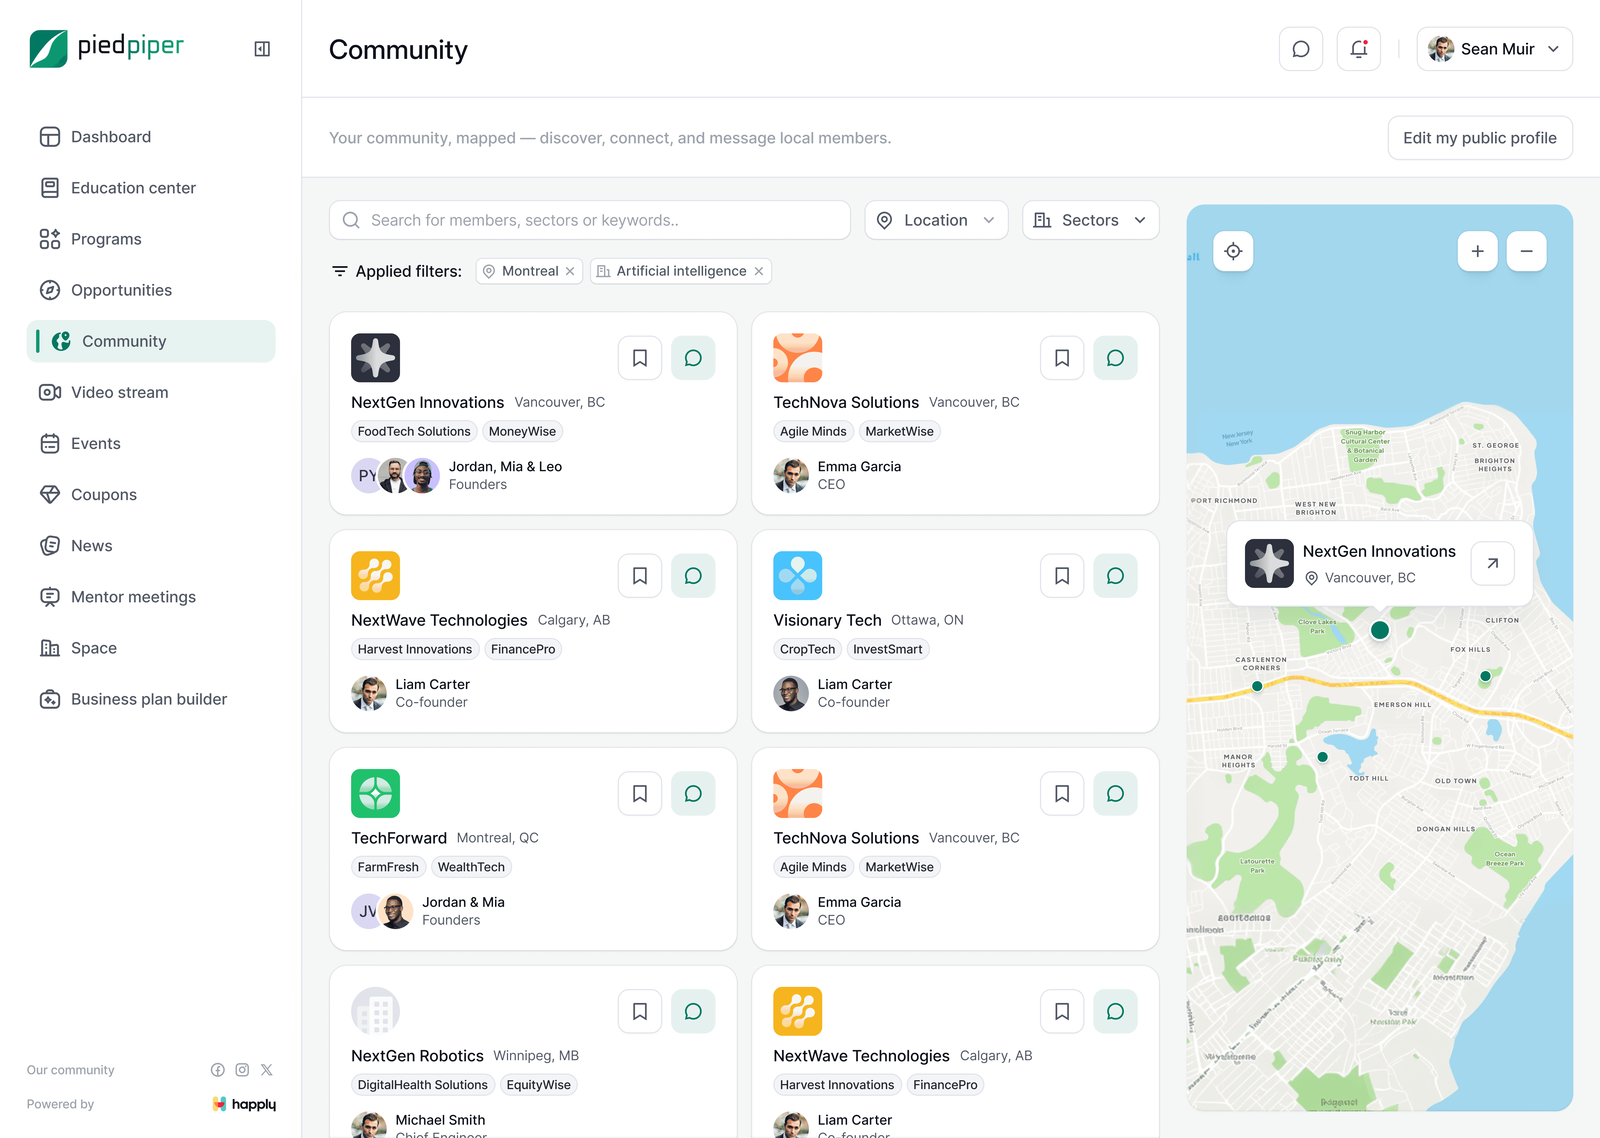Click the map locate-me target icon
The image size is (1600, 1138).
click(x=1233, y=251)
